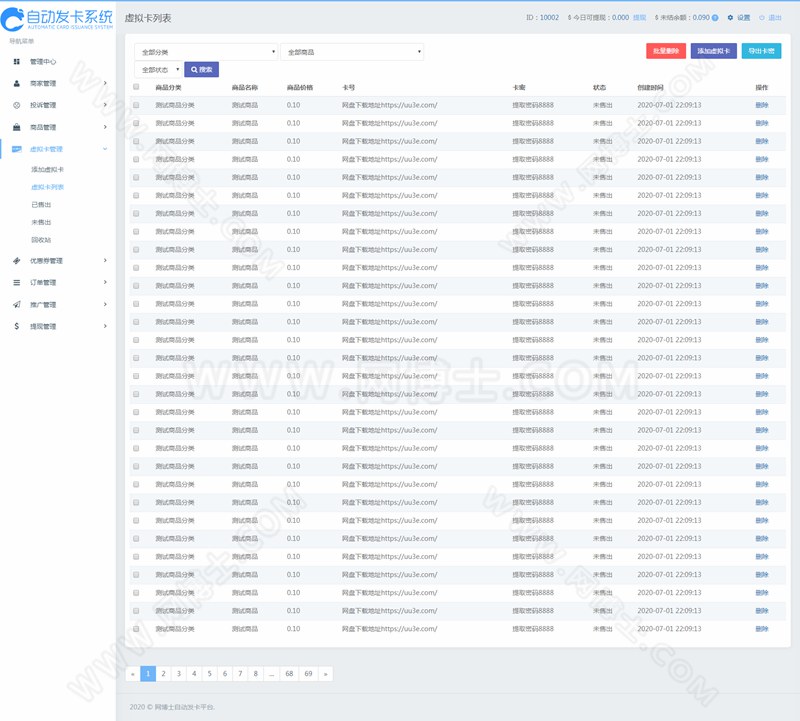Jump to page 68 in pagination
800x721 pixels.
(289, 674)
